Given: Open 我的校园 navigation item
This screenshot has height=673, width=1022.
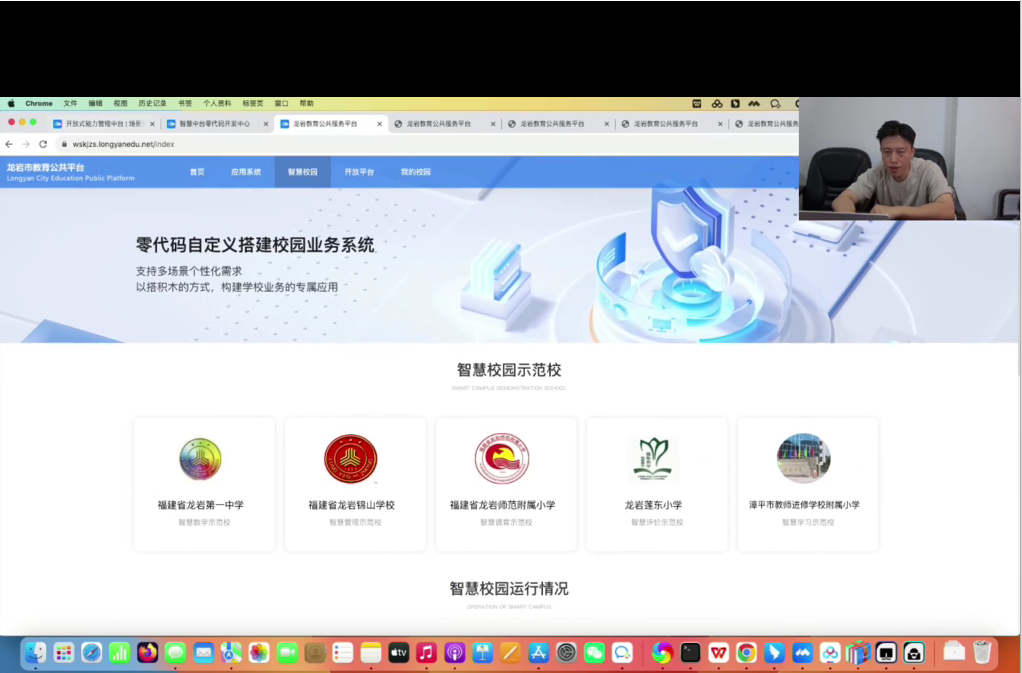Looking at the screenshot, I should point(415,172).
